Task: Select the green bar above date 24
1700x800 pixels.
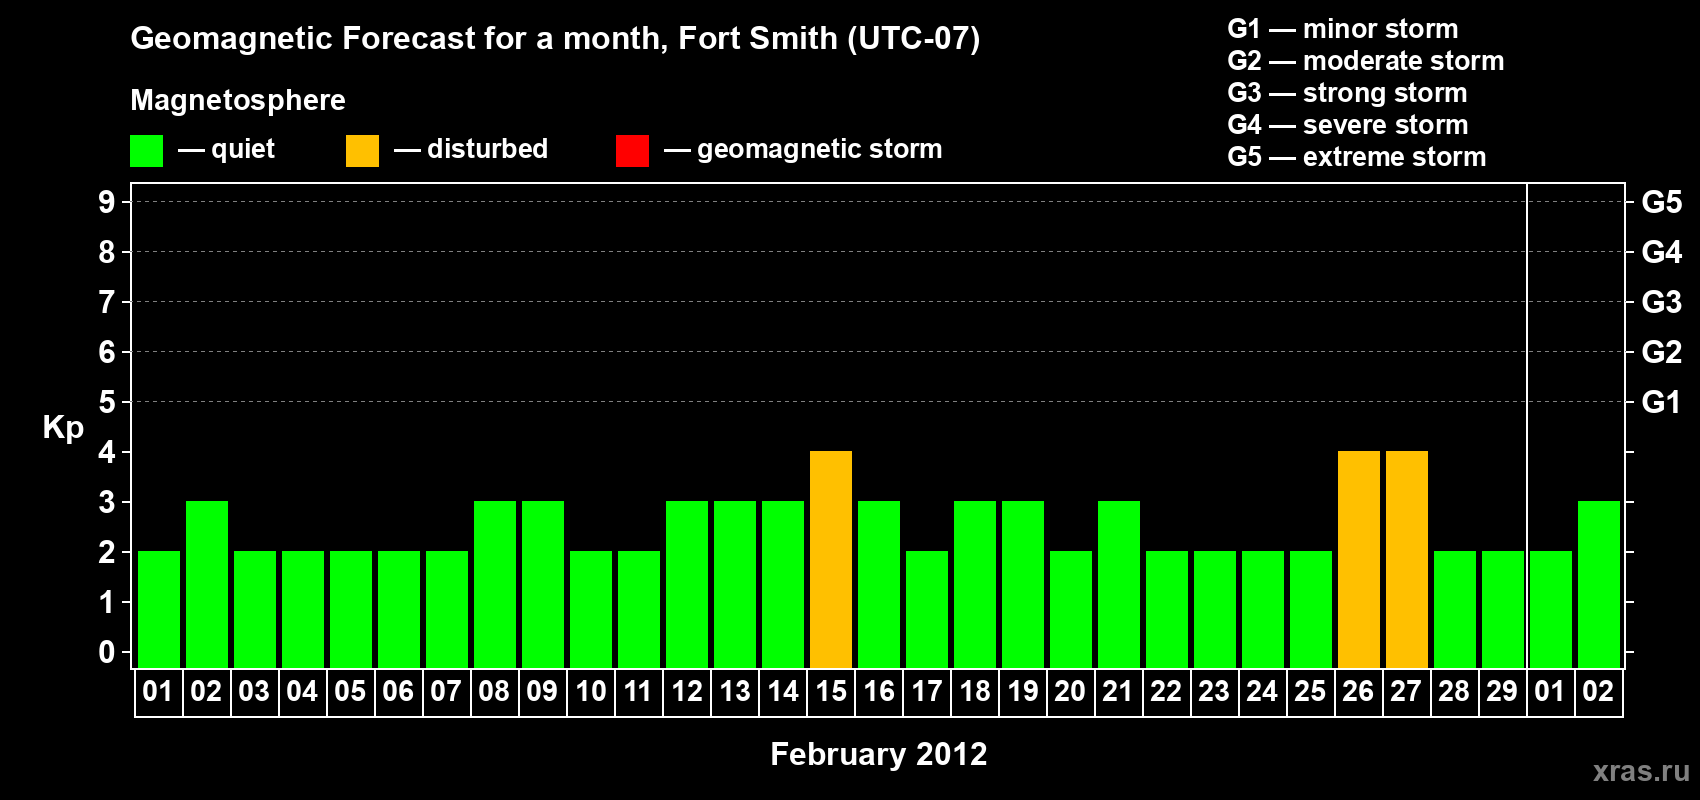Action: point(1263,610)
